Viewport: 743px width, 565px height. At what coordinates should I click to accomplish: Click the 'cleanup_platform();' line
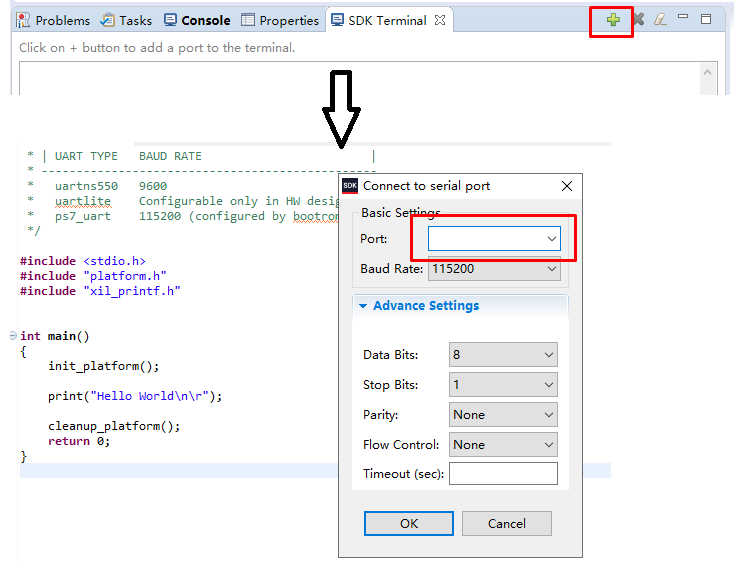114,426
